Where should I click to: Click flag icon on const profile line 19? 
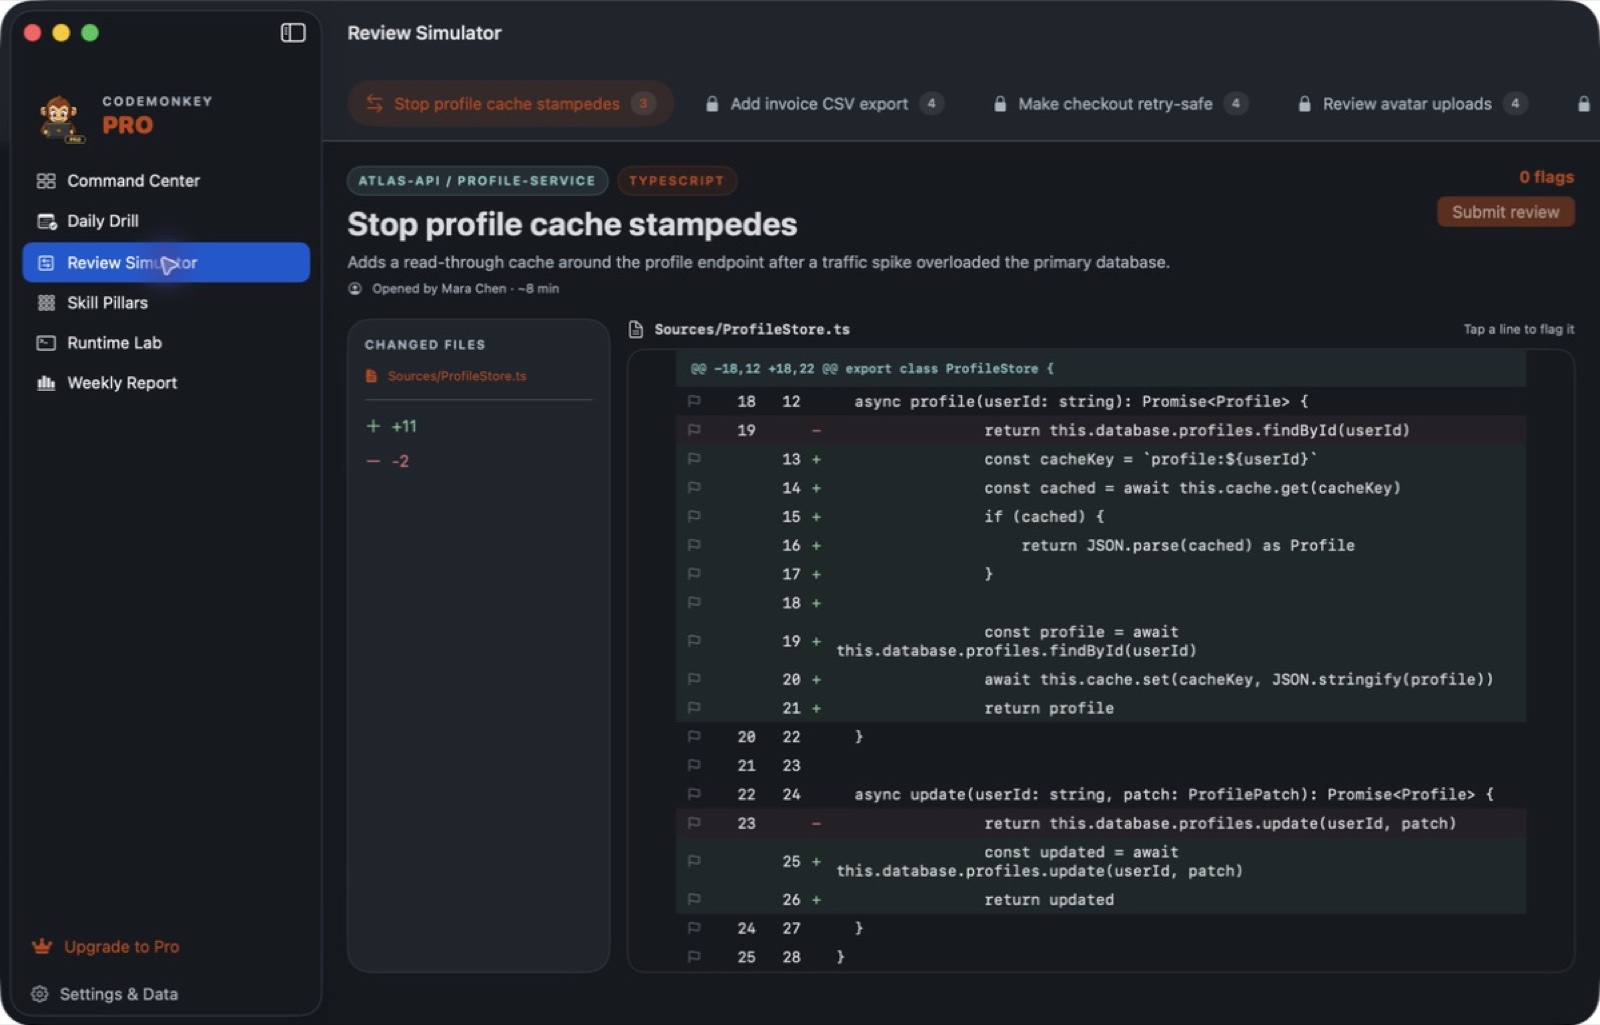point(694,642)
